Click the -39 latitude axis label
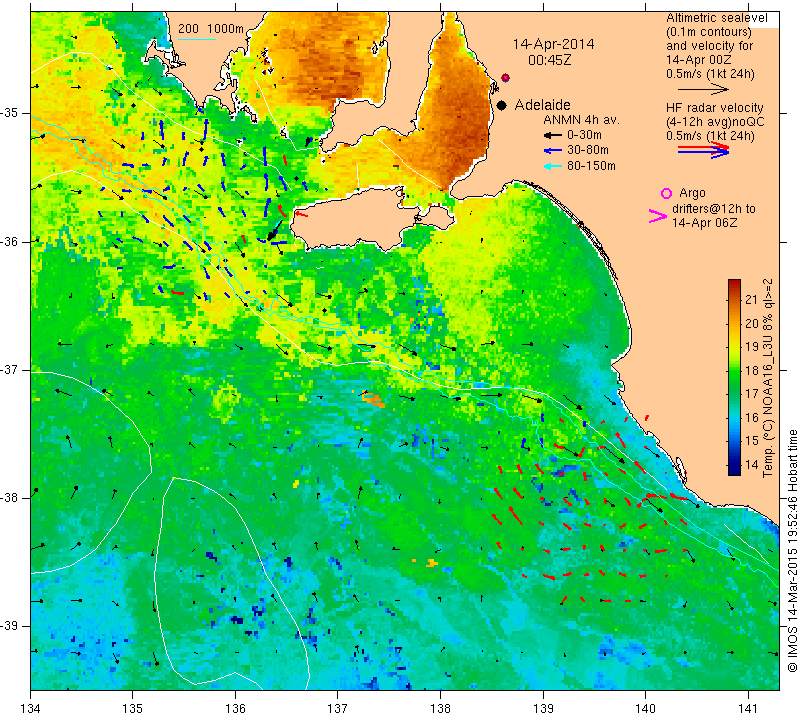Viewport: 800px width, 720px height. pos(10,626)
